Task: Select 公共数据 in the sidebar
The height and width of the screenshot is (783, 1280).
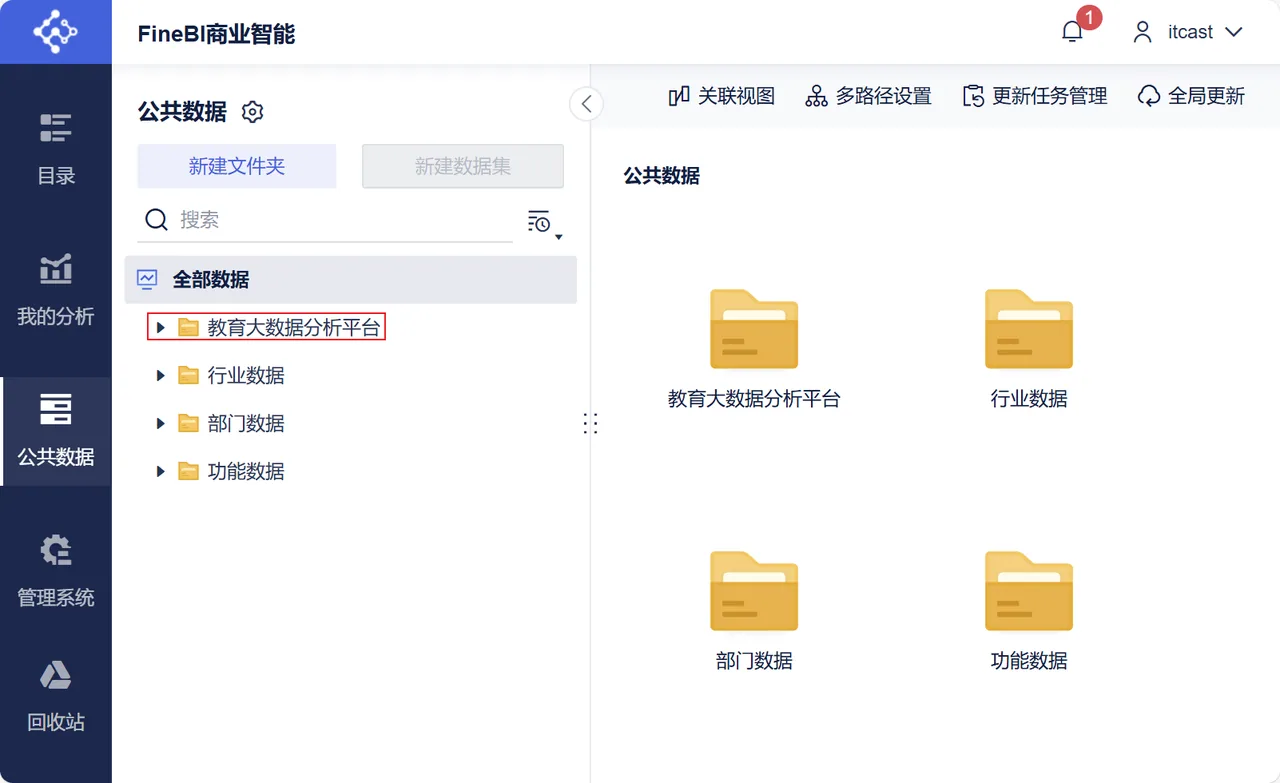Action: (x=56, y=431)
